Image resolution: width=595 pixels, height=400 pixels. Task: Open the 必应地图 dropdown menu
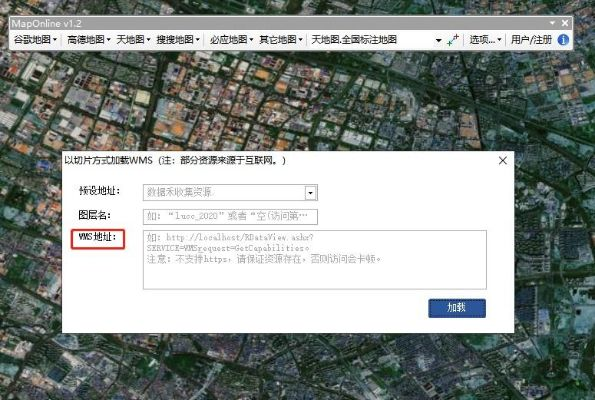pos(231,39)
